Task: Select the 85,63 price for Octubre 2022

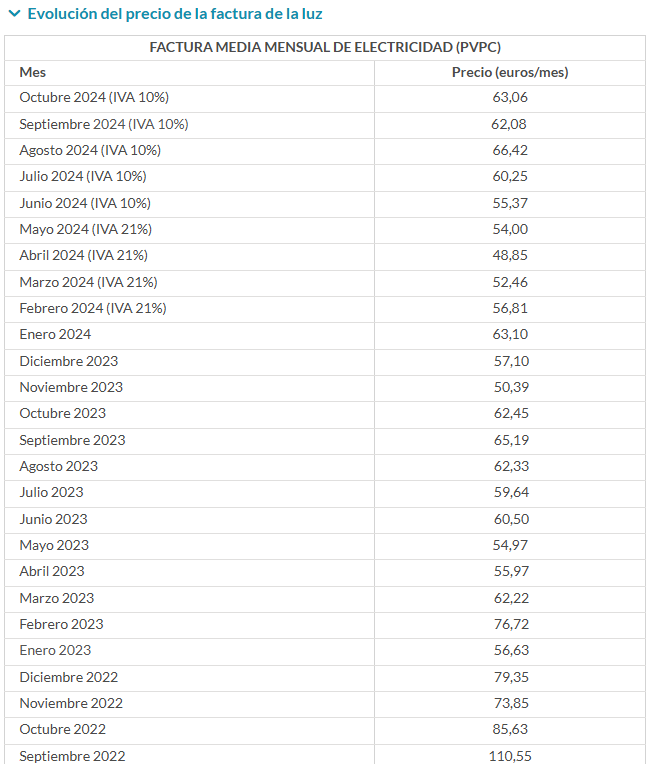Action: (510, 729)
